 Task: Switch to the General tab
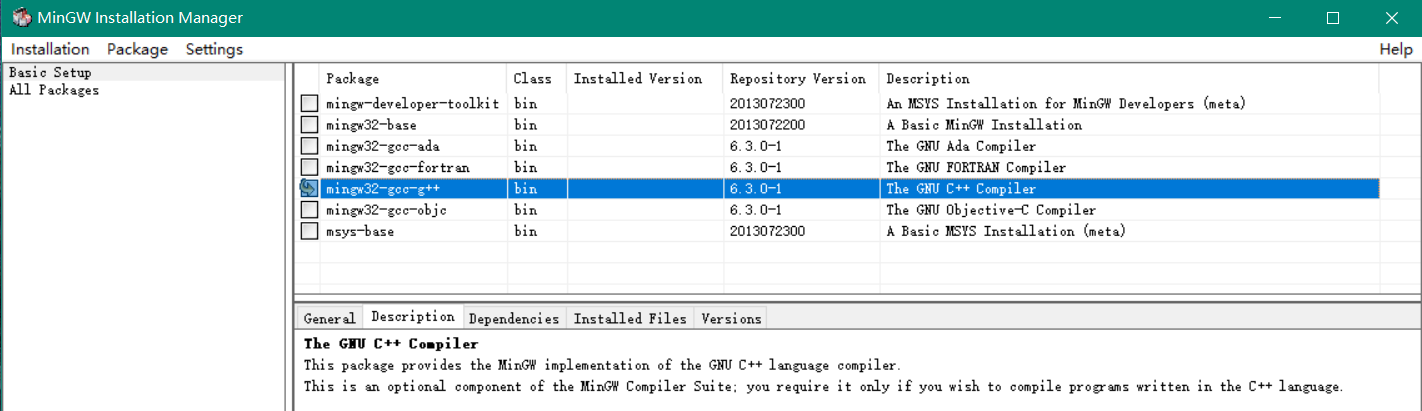(x=329, y=318)
